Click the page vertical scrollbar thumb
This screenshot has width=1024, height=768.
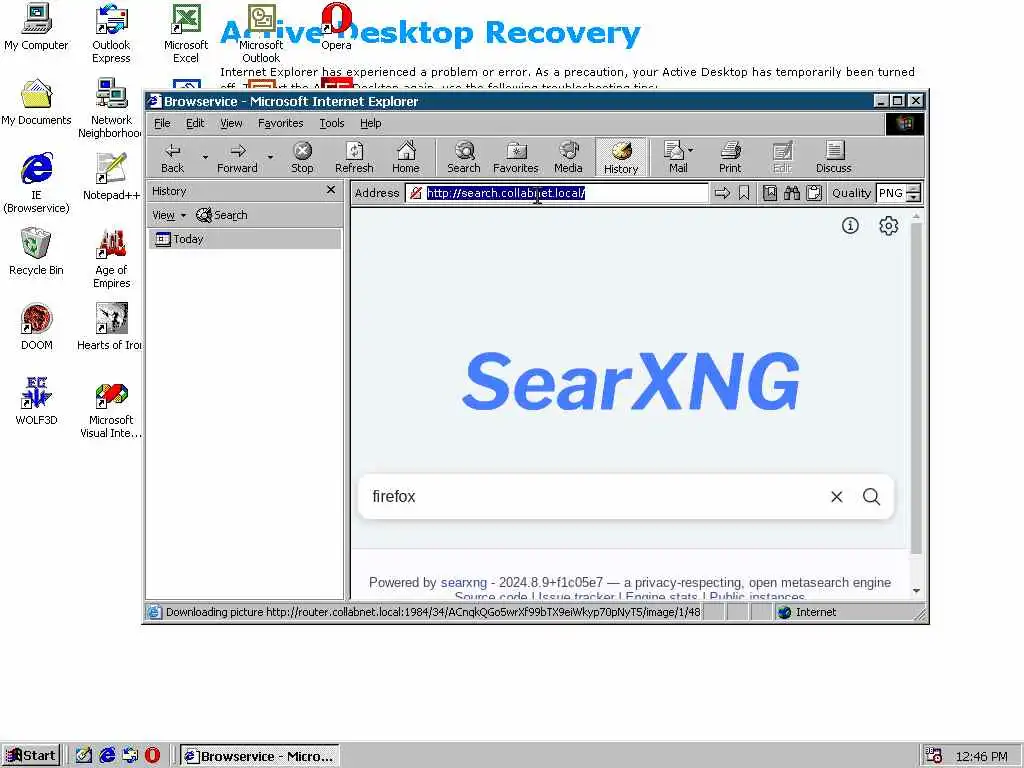(x=916, y=388)
